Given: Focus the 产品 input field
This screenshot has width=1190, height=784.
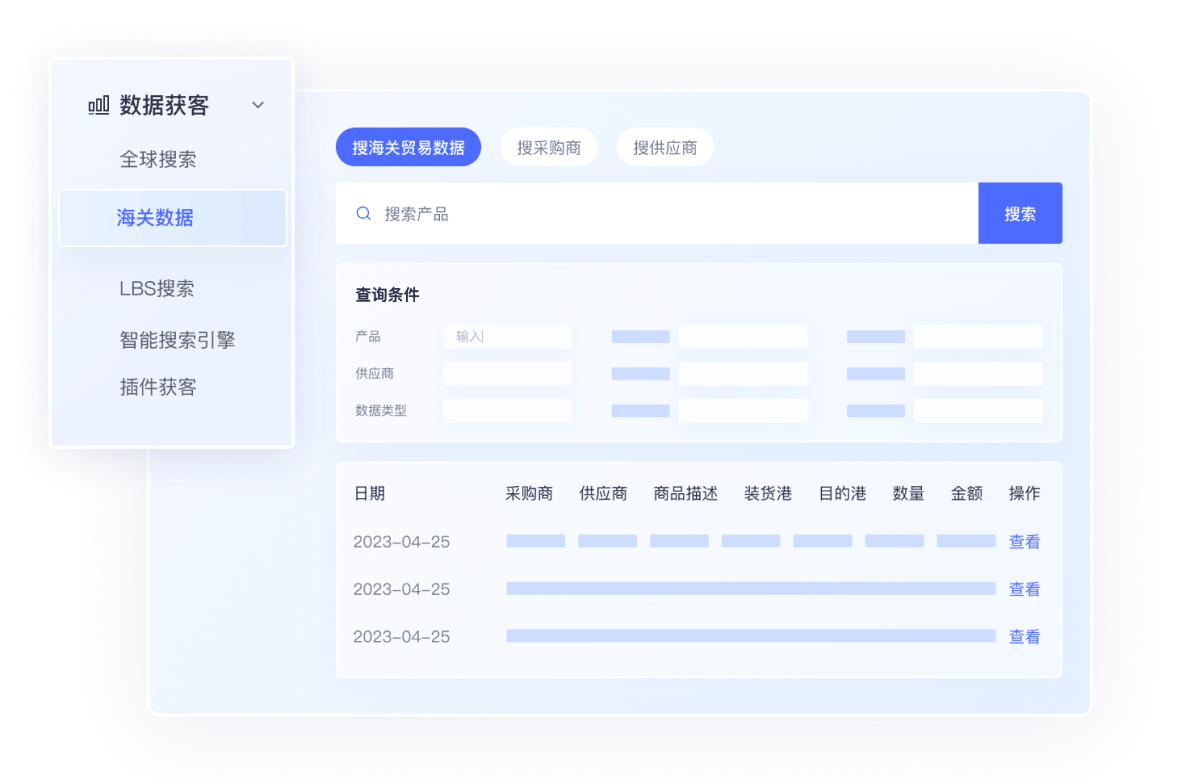Looking at the screenshot, I should pos(508,337).
